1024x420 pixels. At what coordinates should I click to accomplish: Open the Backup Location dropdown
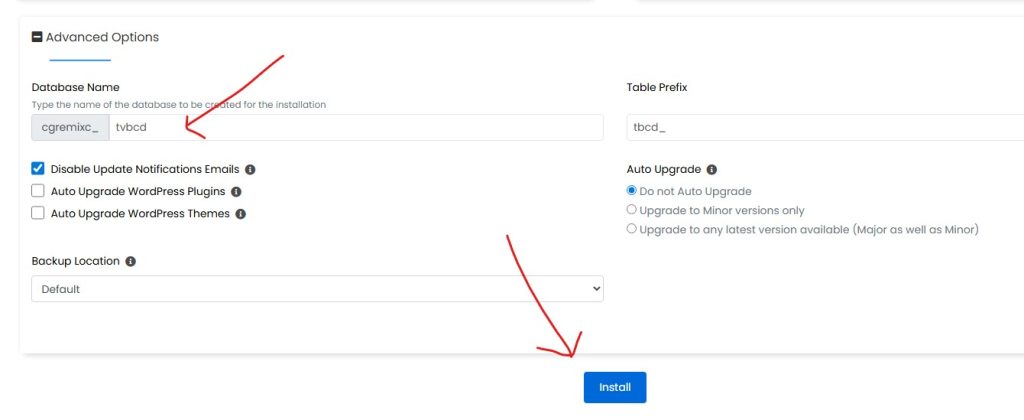317,289
